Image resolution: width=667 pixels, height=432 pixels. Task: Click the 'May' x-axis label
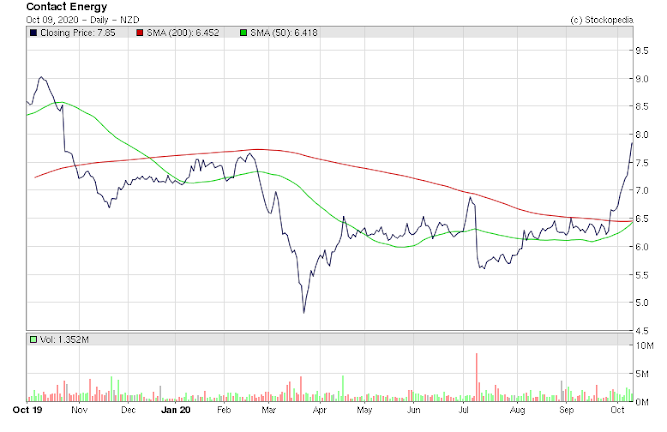point(364,410)
